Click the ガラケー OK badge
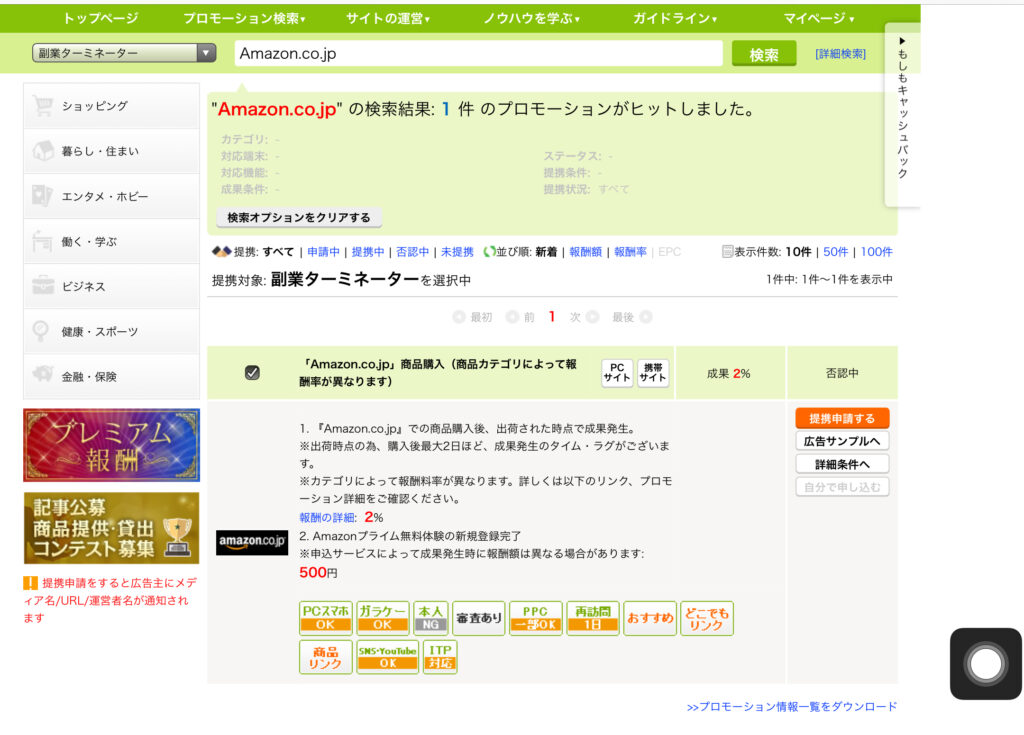 coord(383,618)
